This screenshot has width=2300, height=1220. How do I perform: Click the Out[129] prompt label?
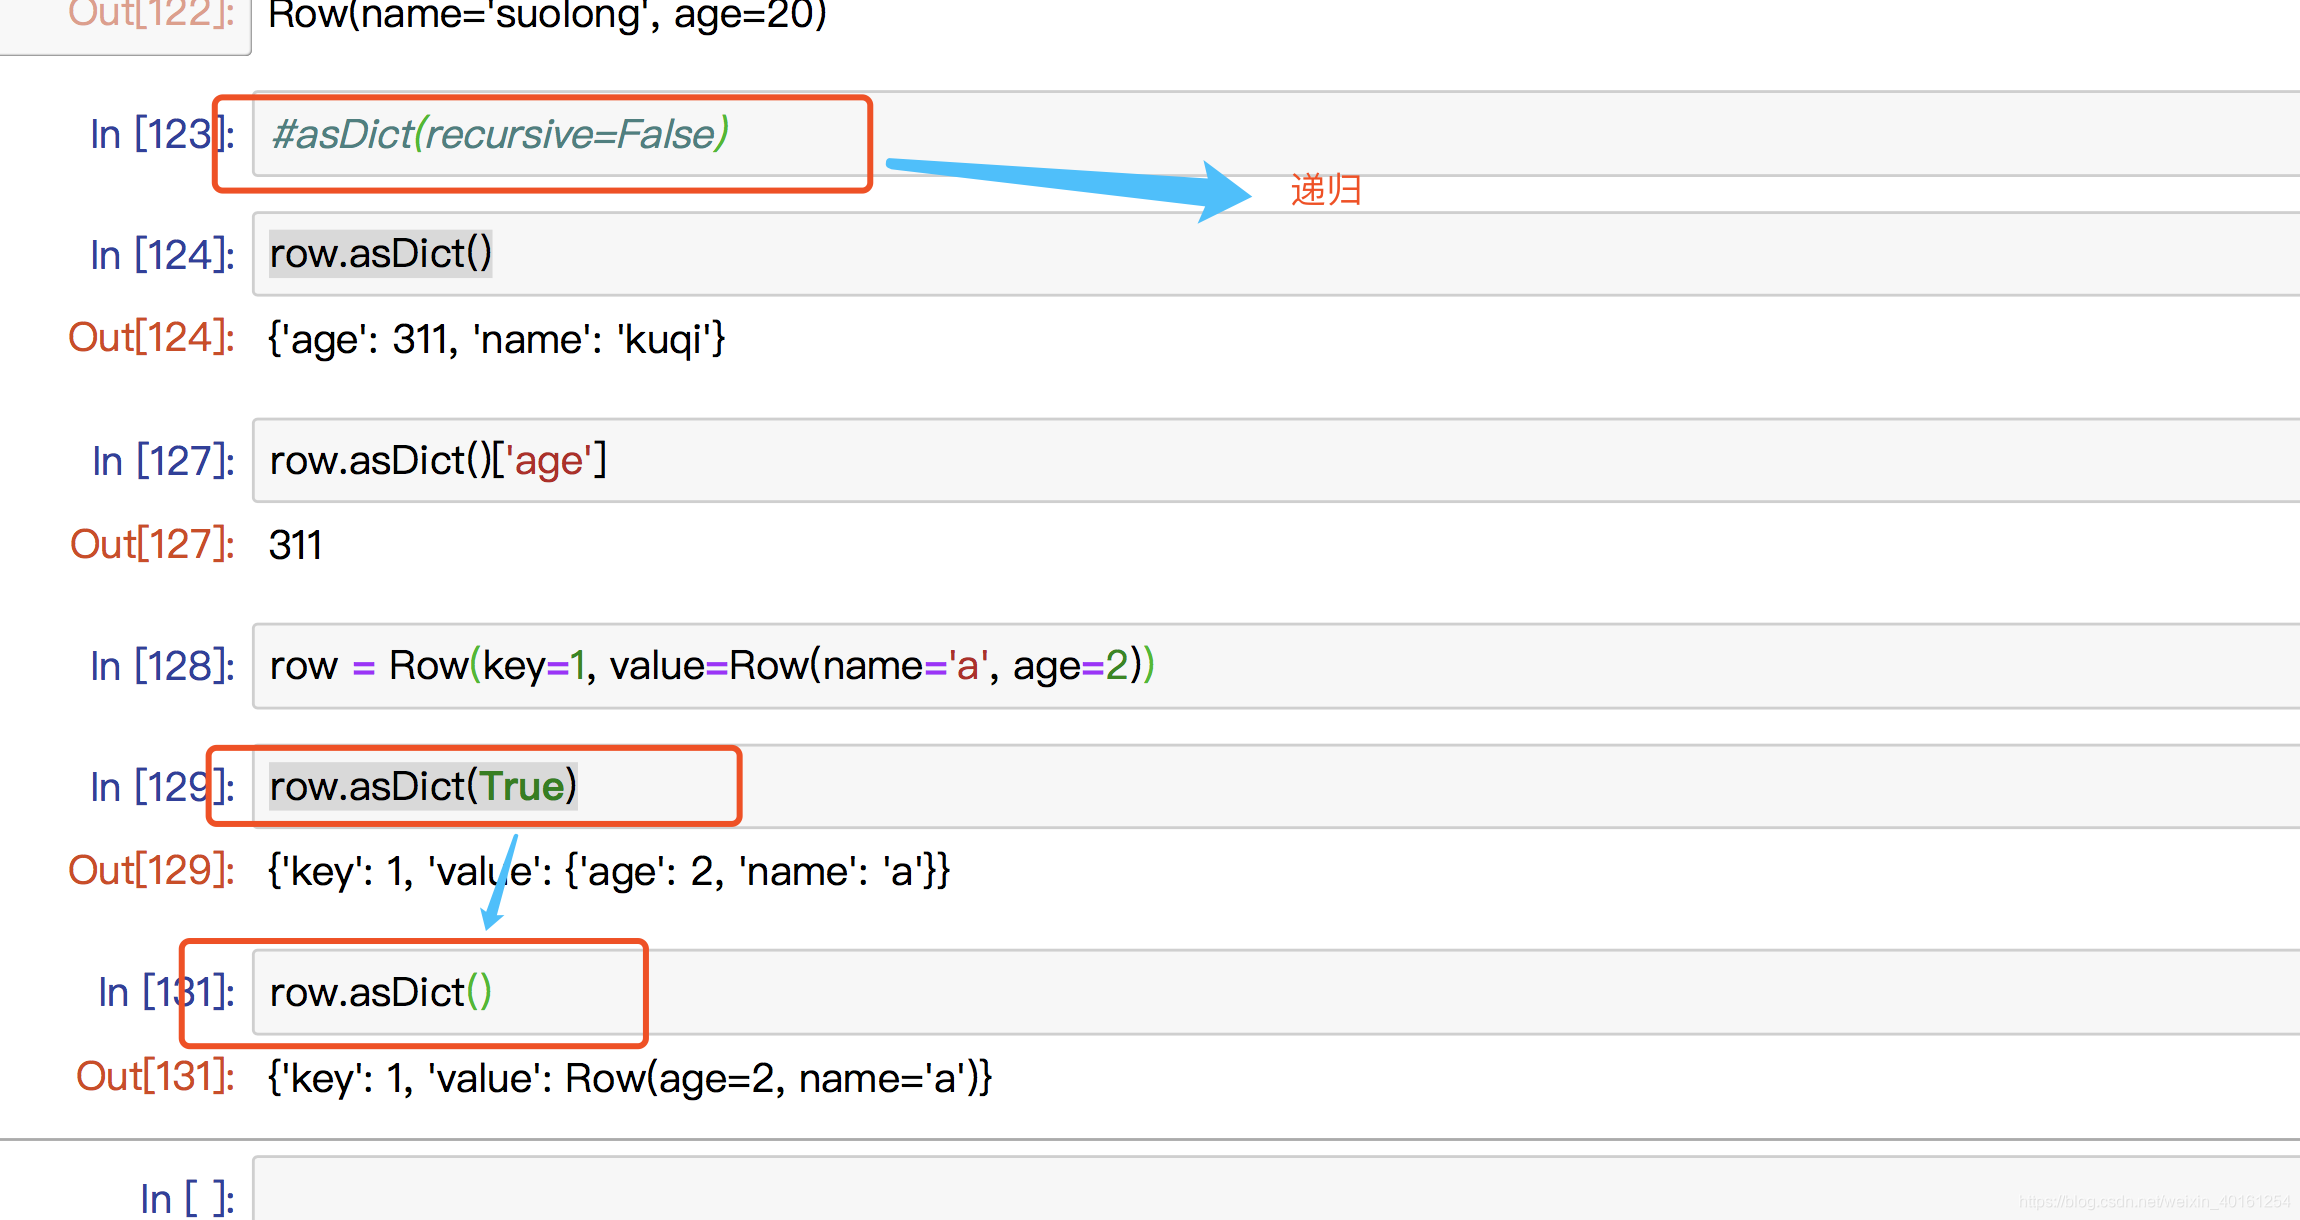[152, 870]
